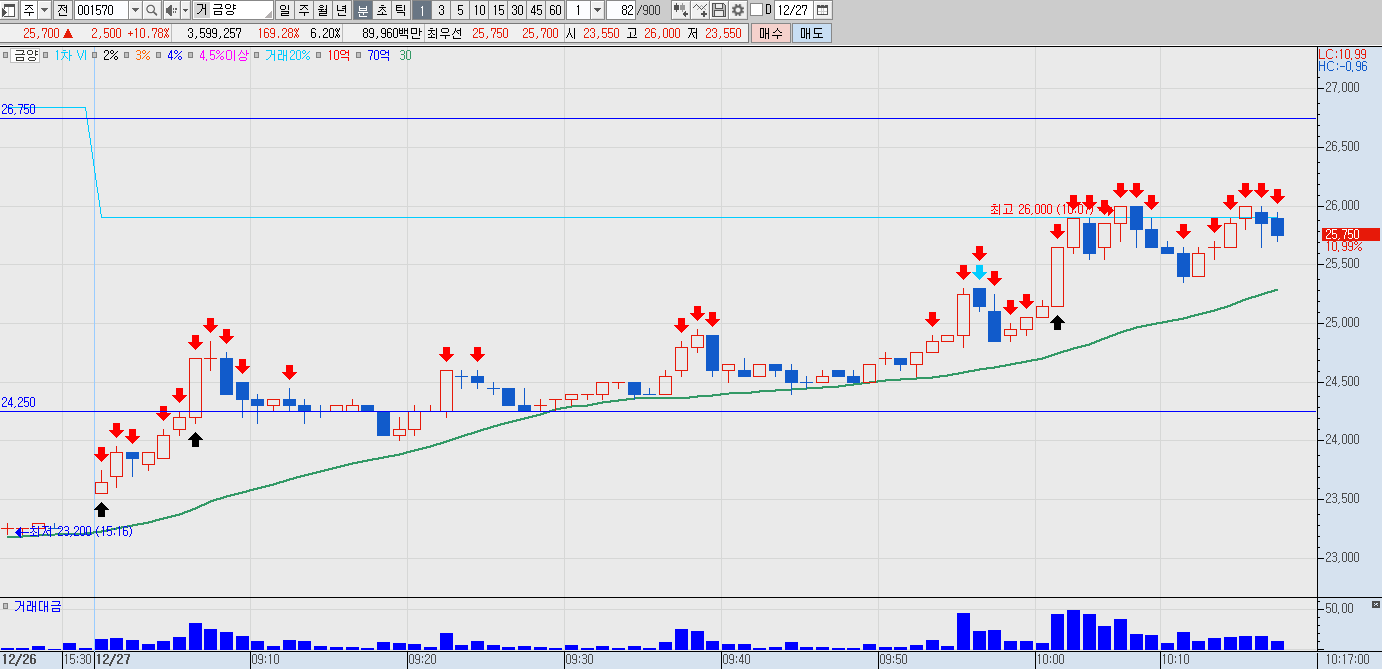Expand the stock code 001570 dropdown
Screen dimensions: 1382x669
[x=135, y=11]
